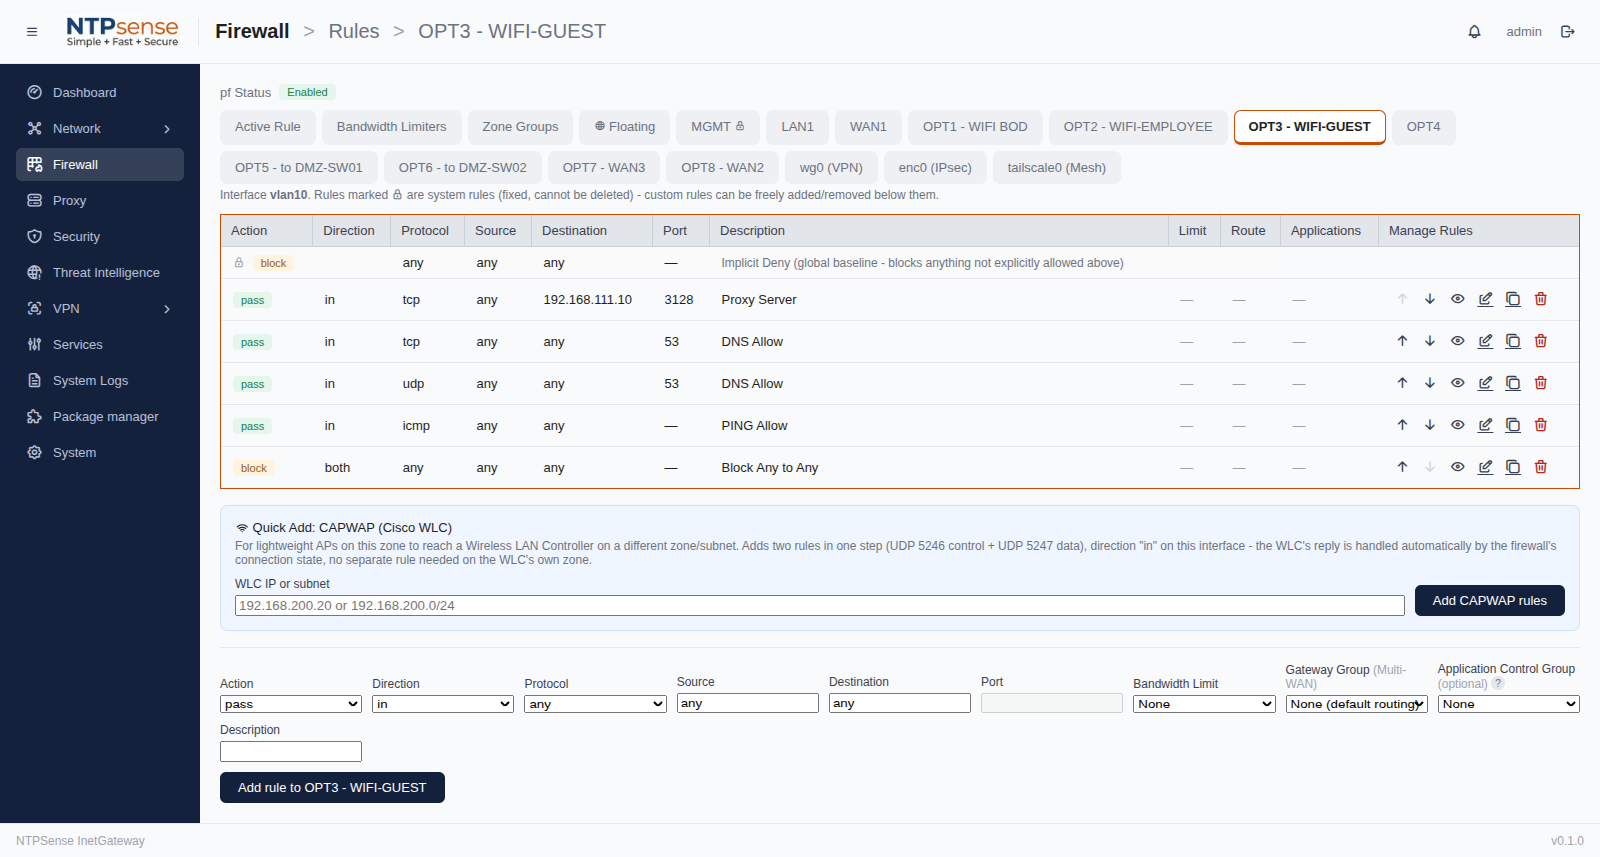
Task: Open Threat Intelligence in the sidebar
Action: pos(100,272)
